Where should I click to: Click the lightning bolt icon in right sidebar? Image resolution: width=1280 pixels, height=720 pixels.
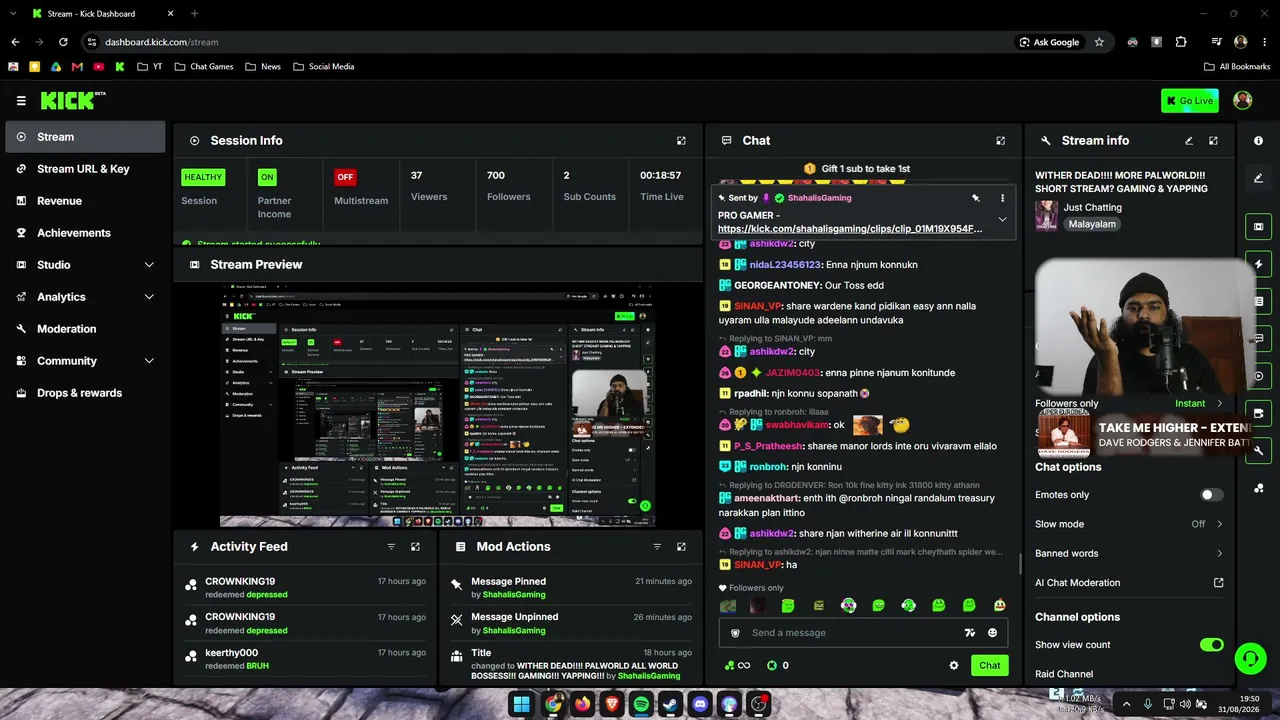click(x=1258, y=264)
